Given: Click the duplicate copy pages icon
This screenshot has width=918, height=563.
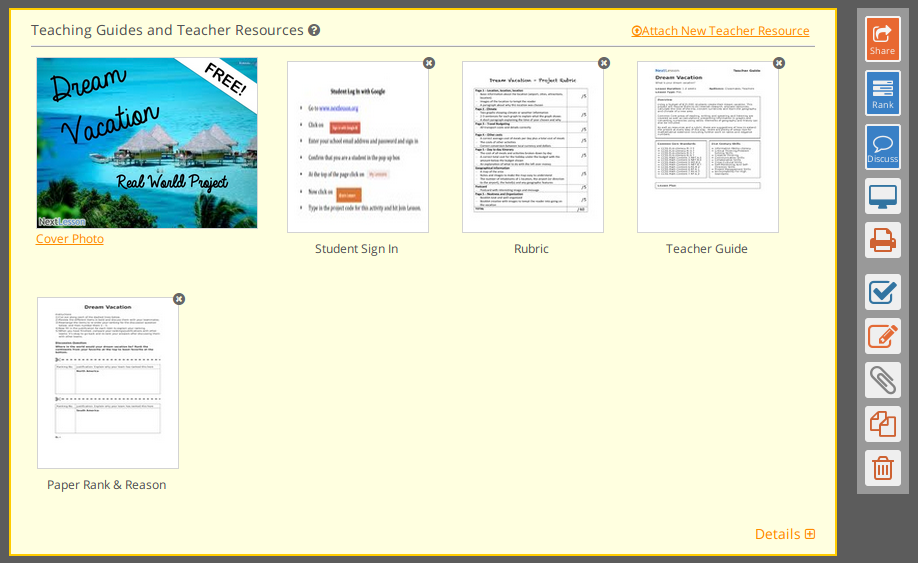Looking at the screenshot, I should click(x=882, y=424).
